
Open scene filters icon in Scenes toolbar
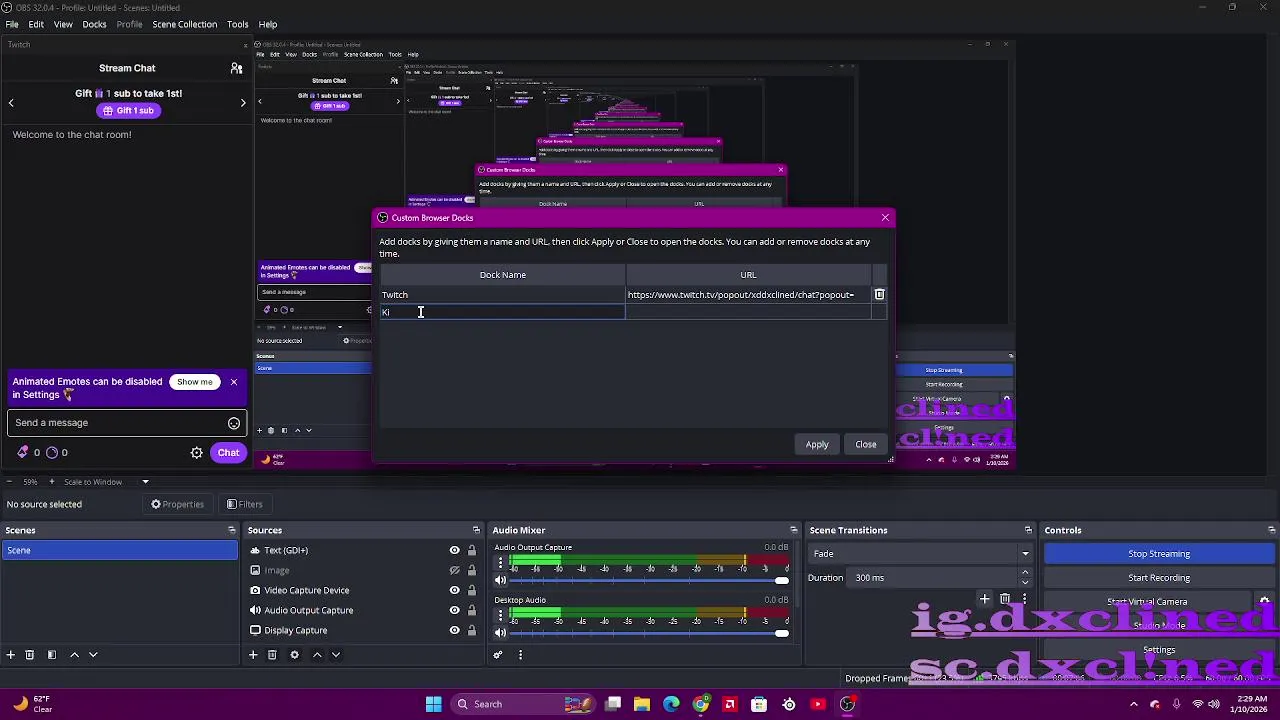coord(52,654)
